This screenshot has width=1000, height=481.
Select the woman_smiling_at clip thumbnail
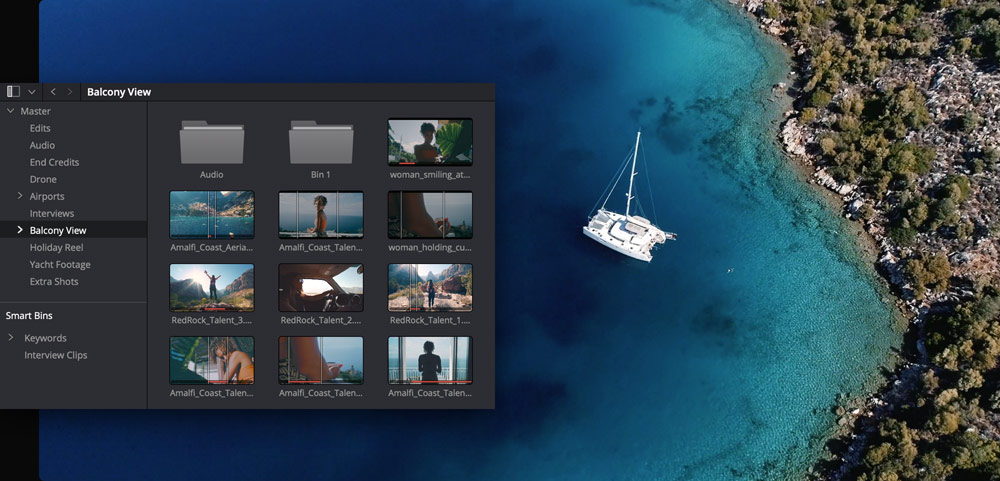[x=430, y=141]
